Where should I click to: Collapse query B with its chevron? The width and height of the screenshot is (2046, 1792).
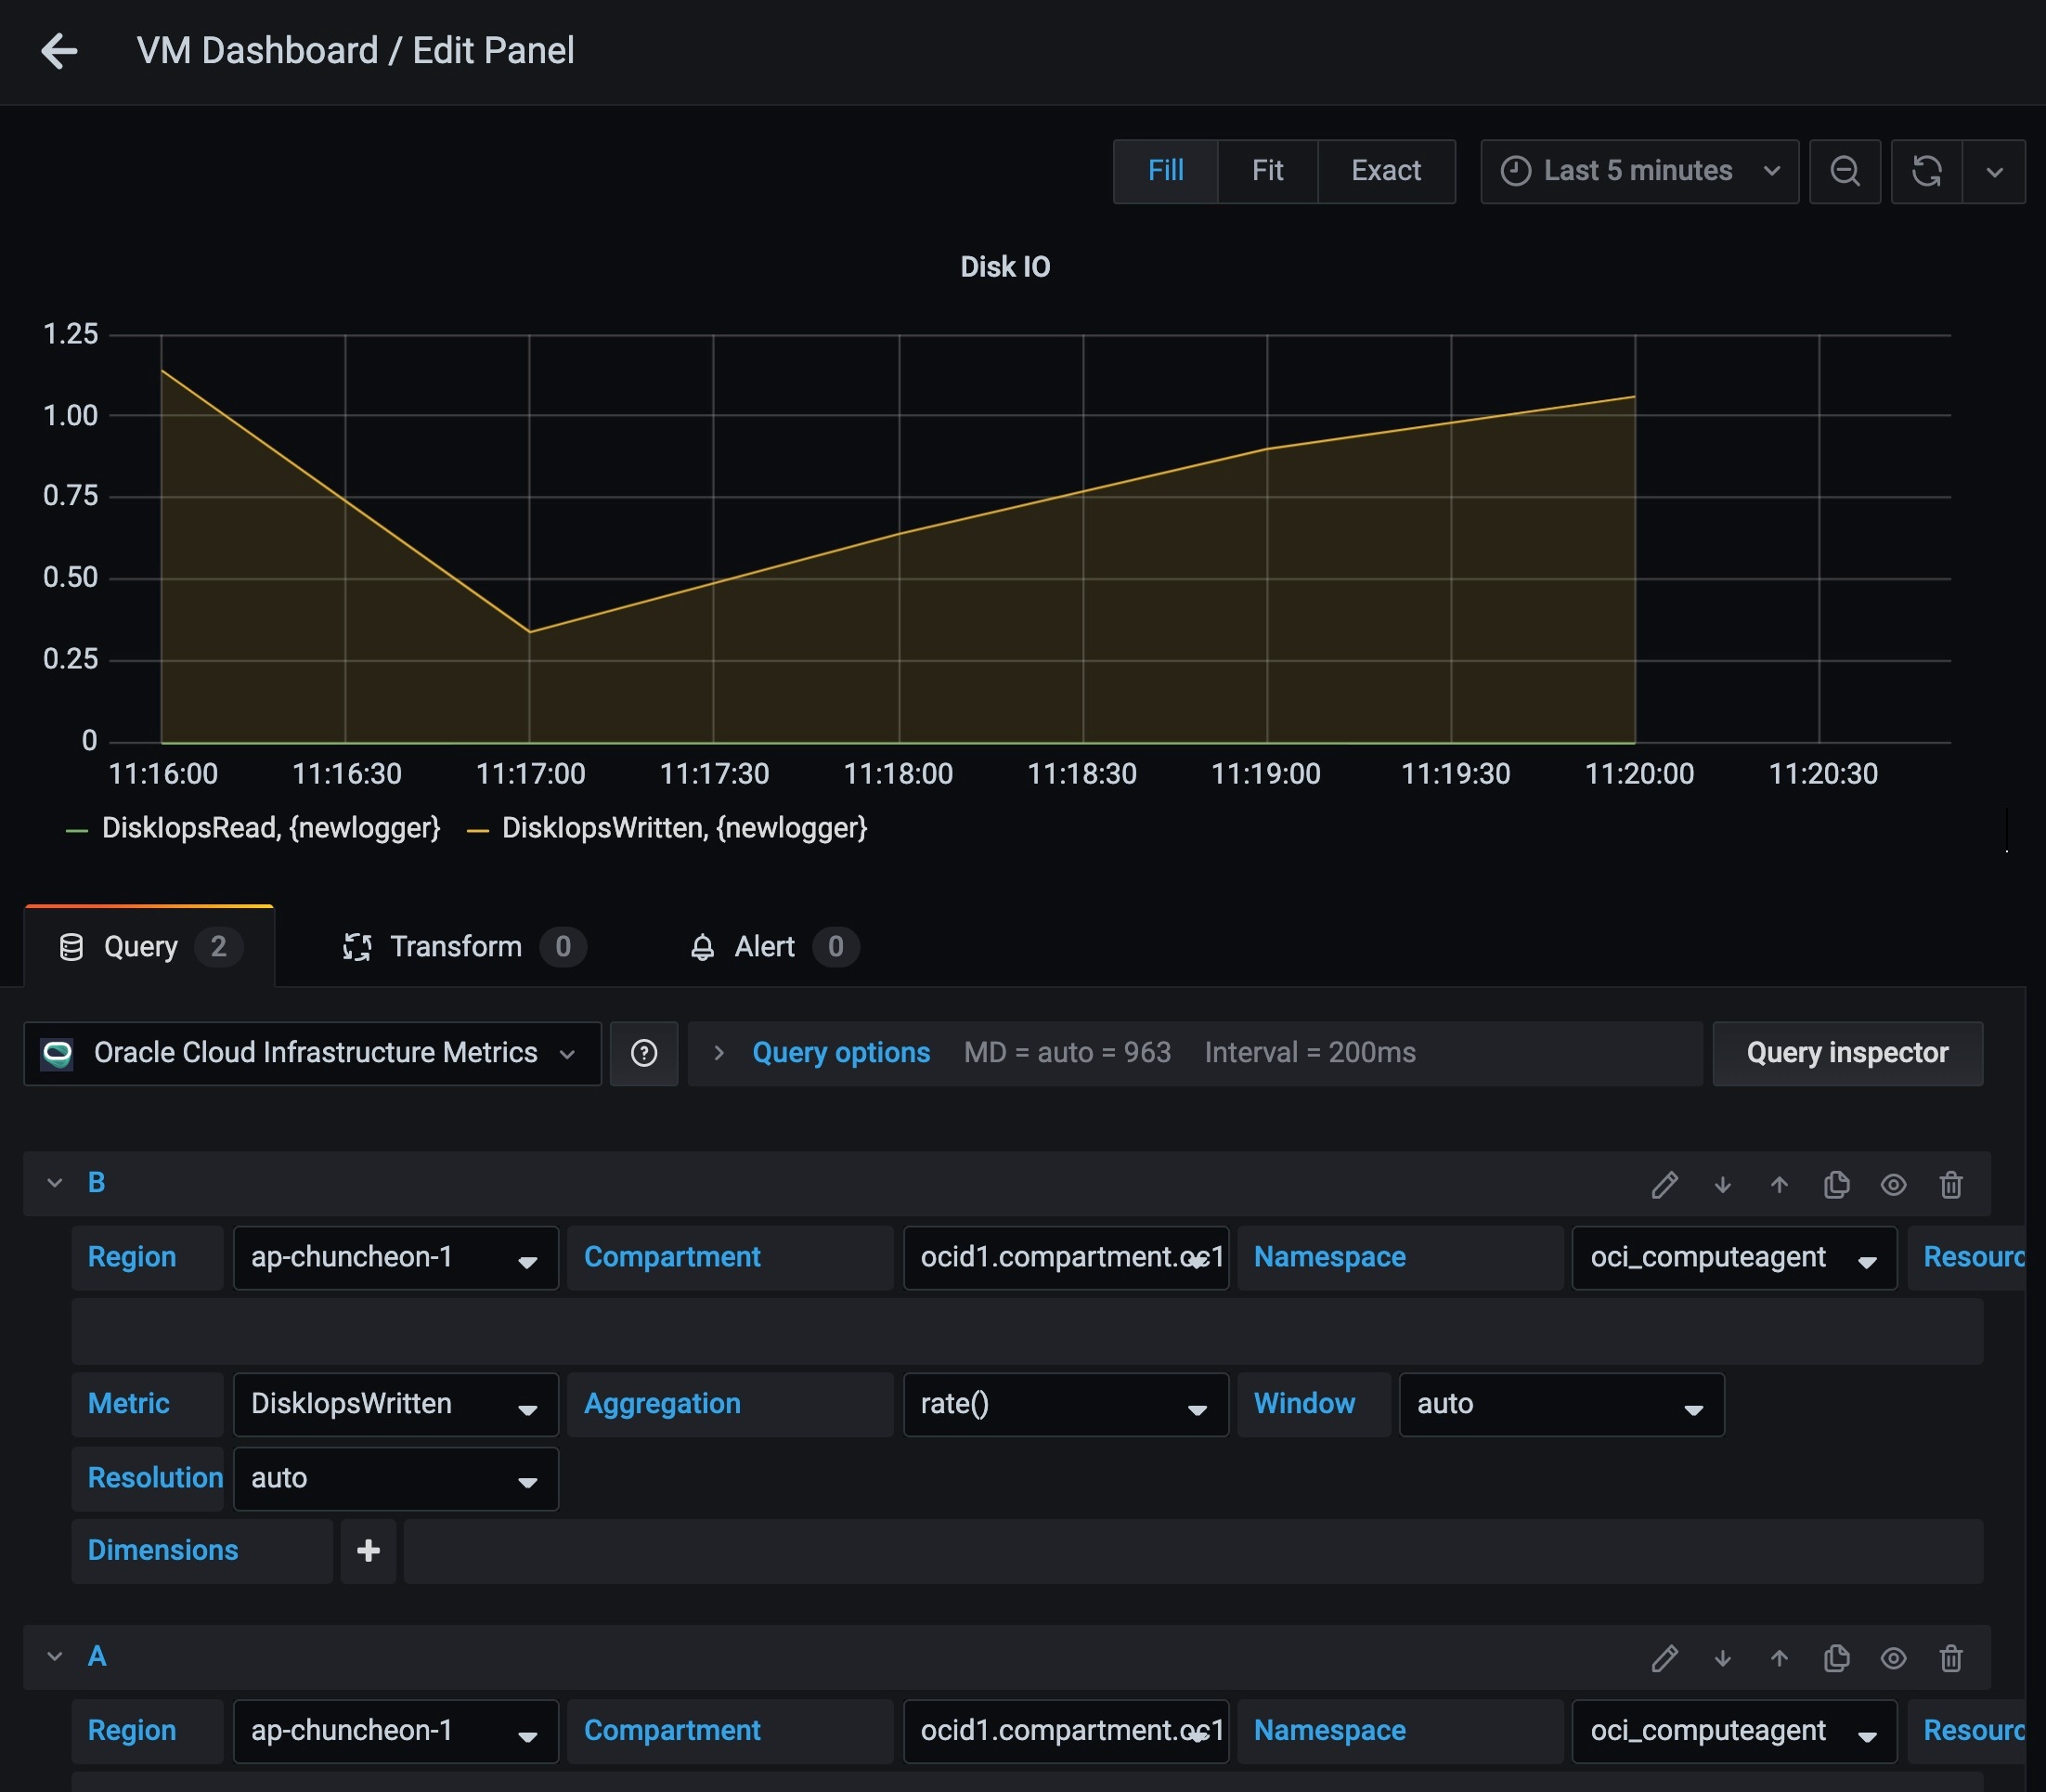tap(55, 1182)
